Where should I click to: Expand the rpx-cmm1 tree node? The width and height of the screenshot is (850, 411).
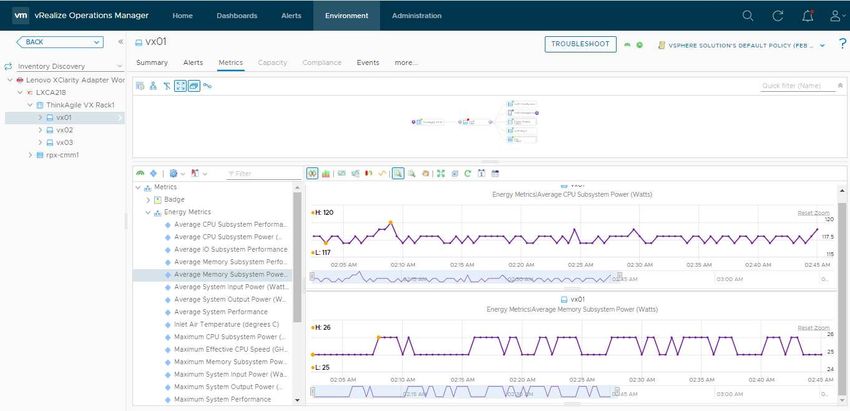30,155
